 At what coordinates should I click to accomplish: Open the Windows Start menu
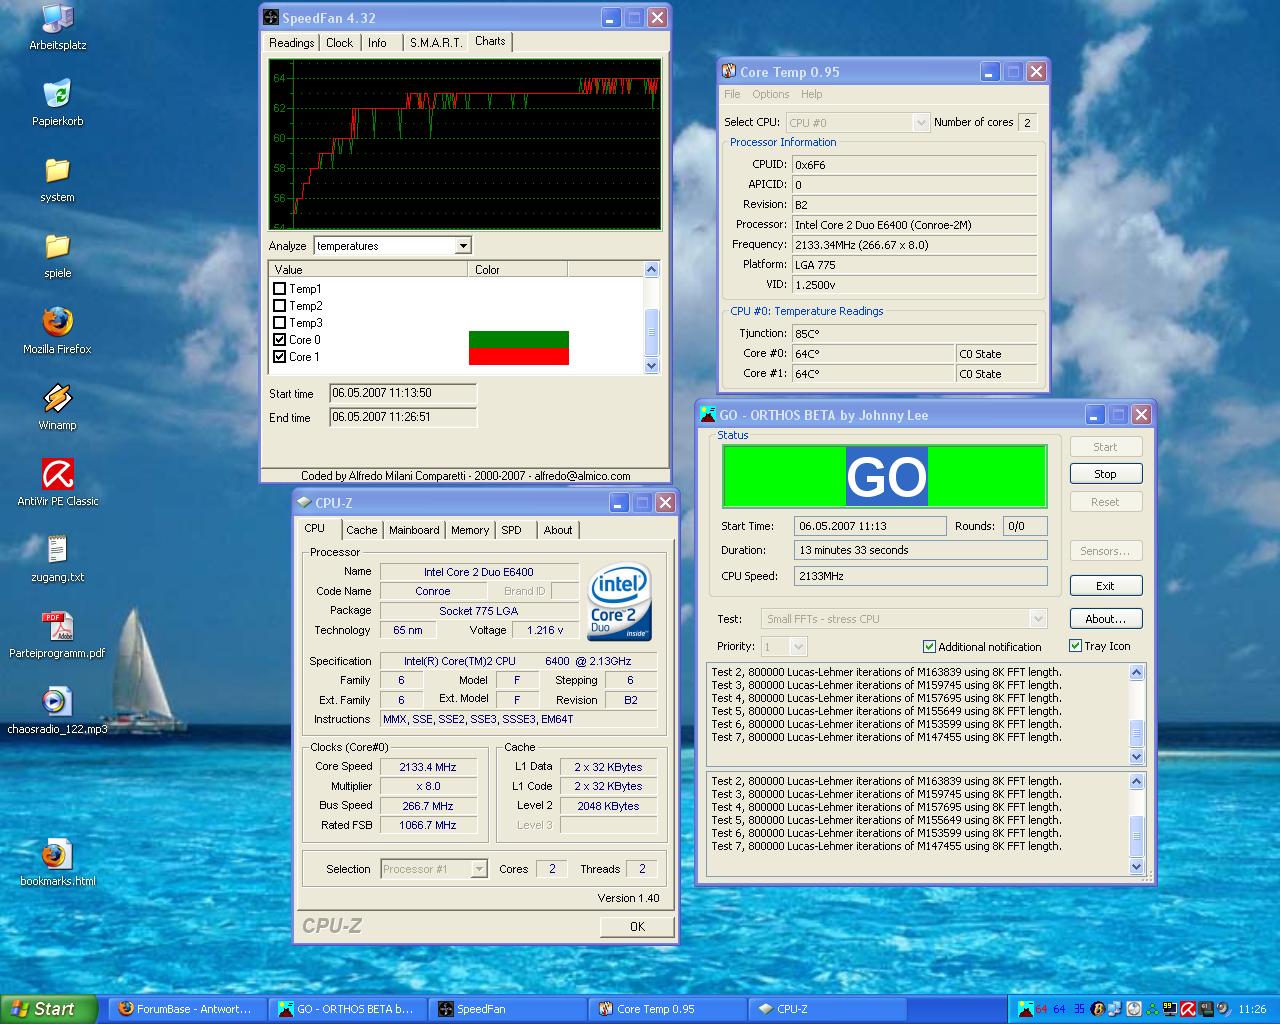coord(49,1009)
